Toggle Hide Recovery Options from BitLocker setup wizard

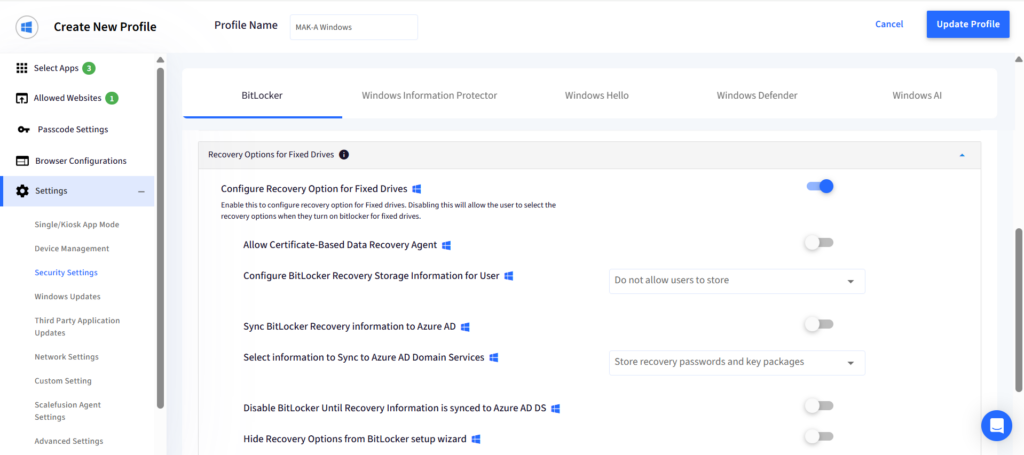819,436
